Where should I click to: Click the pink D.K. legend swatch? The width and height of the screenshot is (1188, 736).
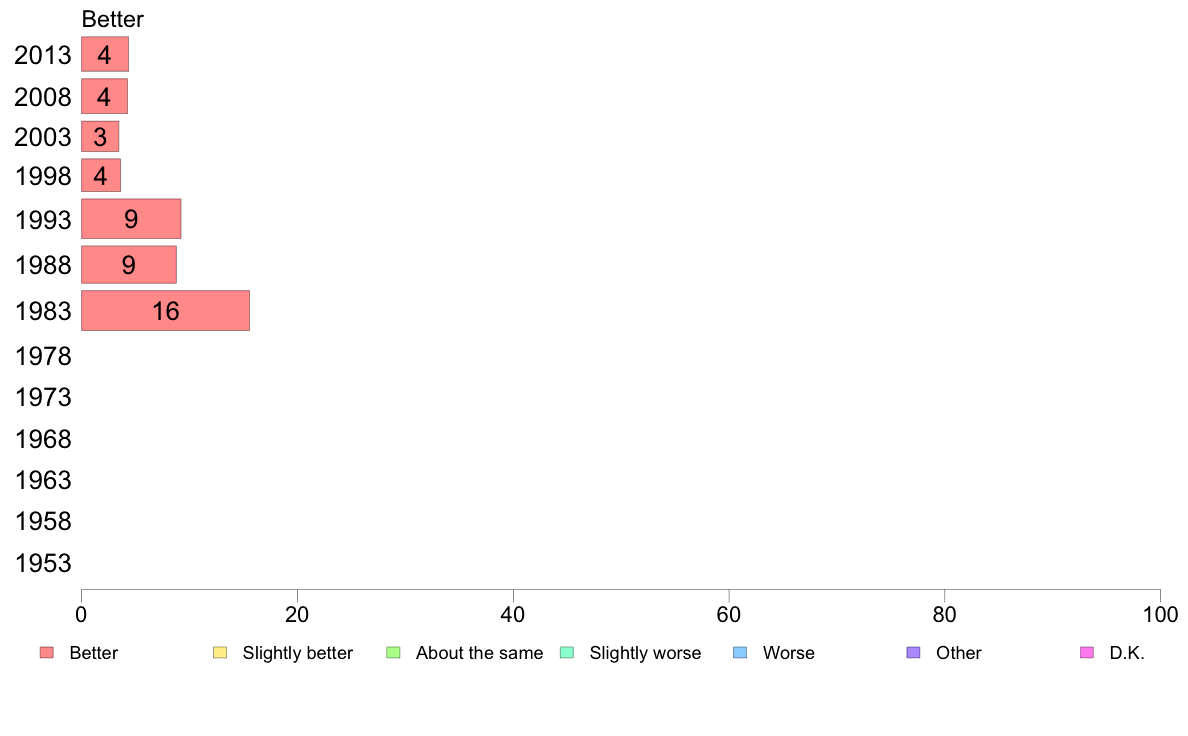coord(1087,653)
